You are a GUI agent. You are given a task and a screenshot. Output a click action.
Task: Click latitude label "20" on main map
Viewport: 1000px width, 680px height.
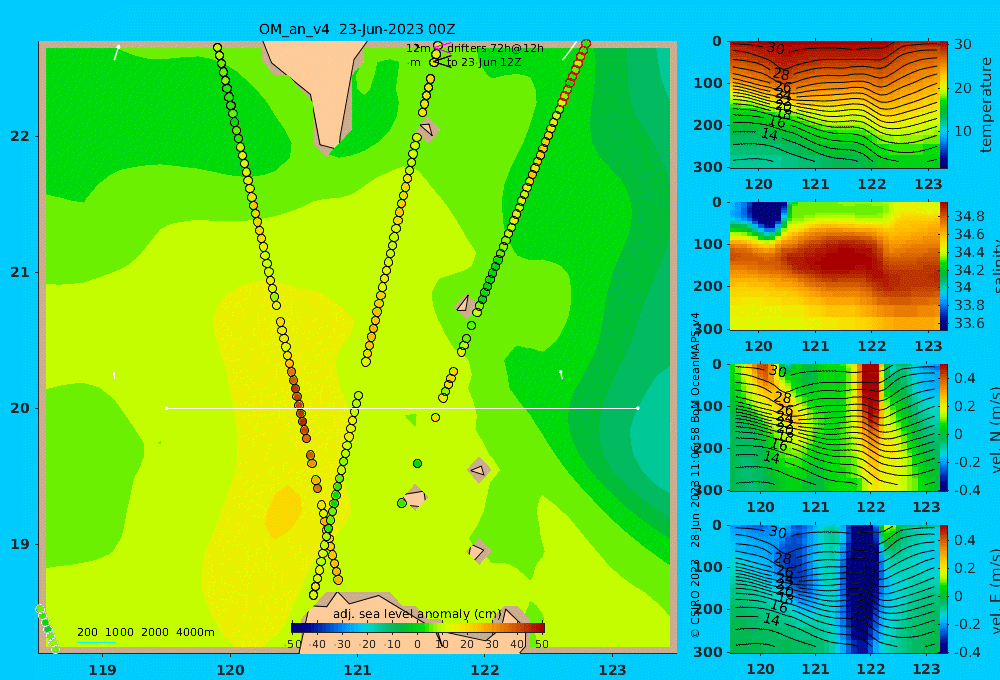(20, 408)
